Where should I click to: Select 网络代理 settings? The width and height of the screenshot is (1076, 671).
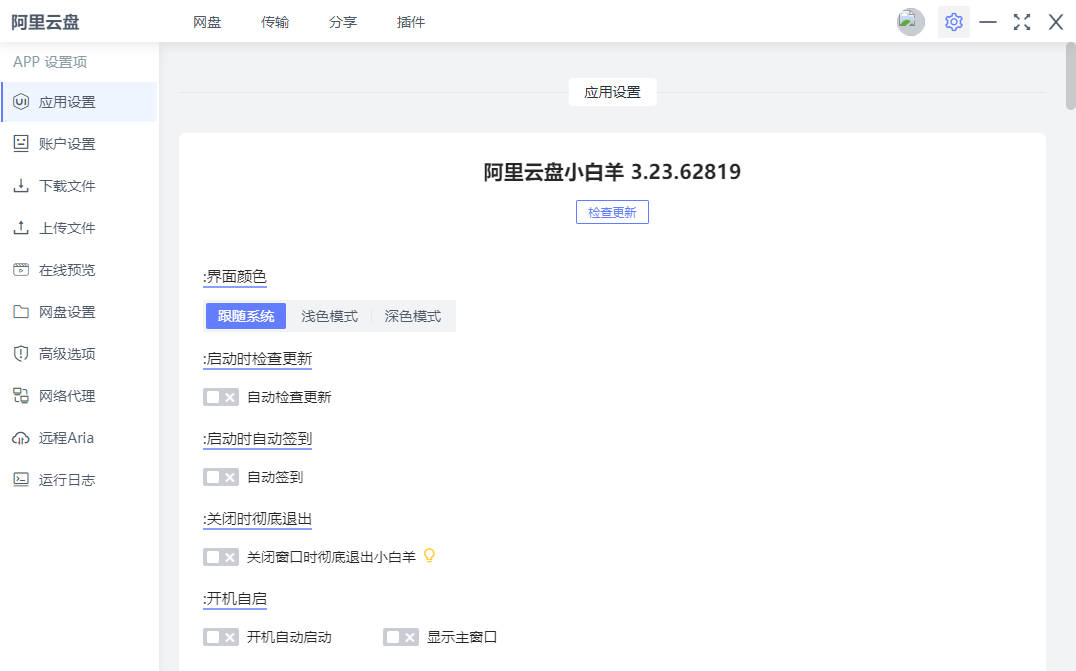click(66, 395)
